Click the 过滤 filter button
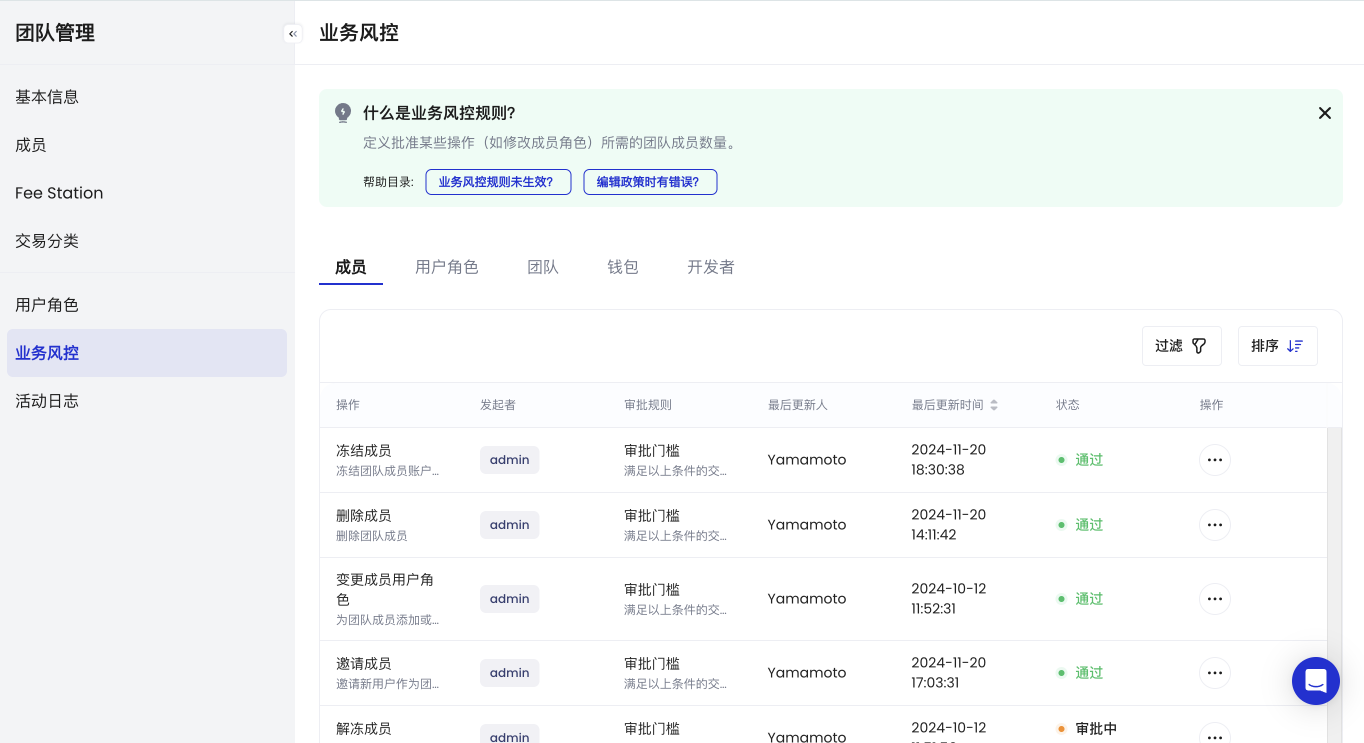This screenshot has width=1364, height=743. pyautogui.click(x=1182, y=346)
